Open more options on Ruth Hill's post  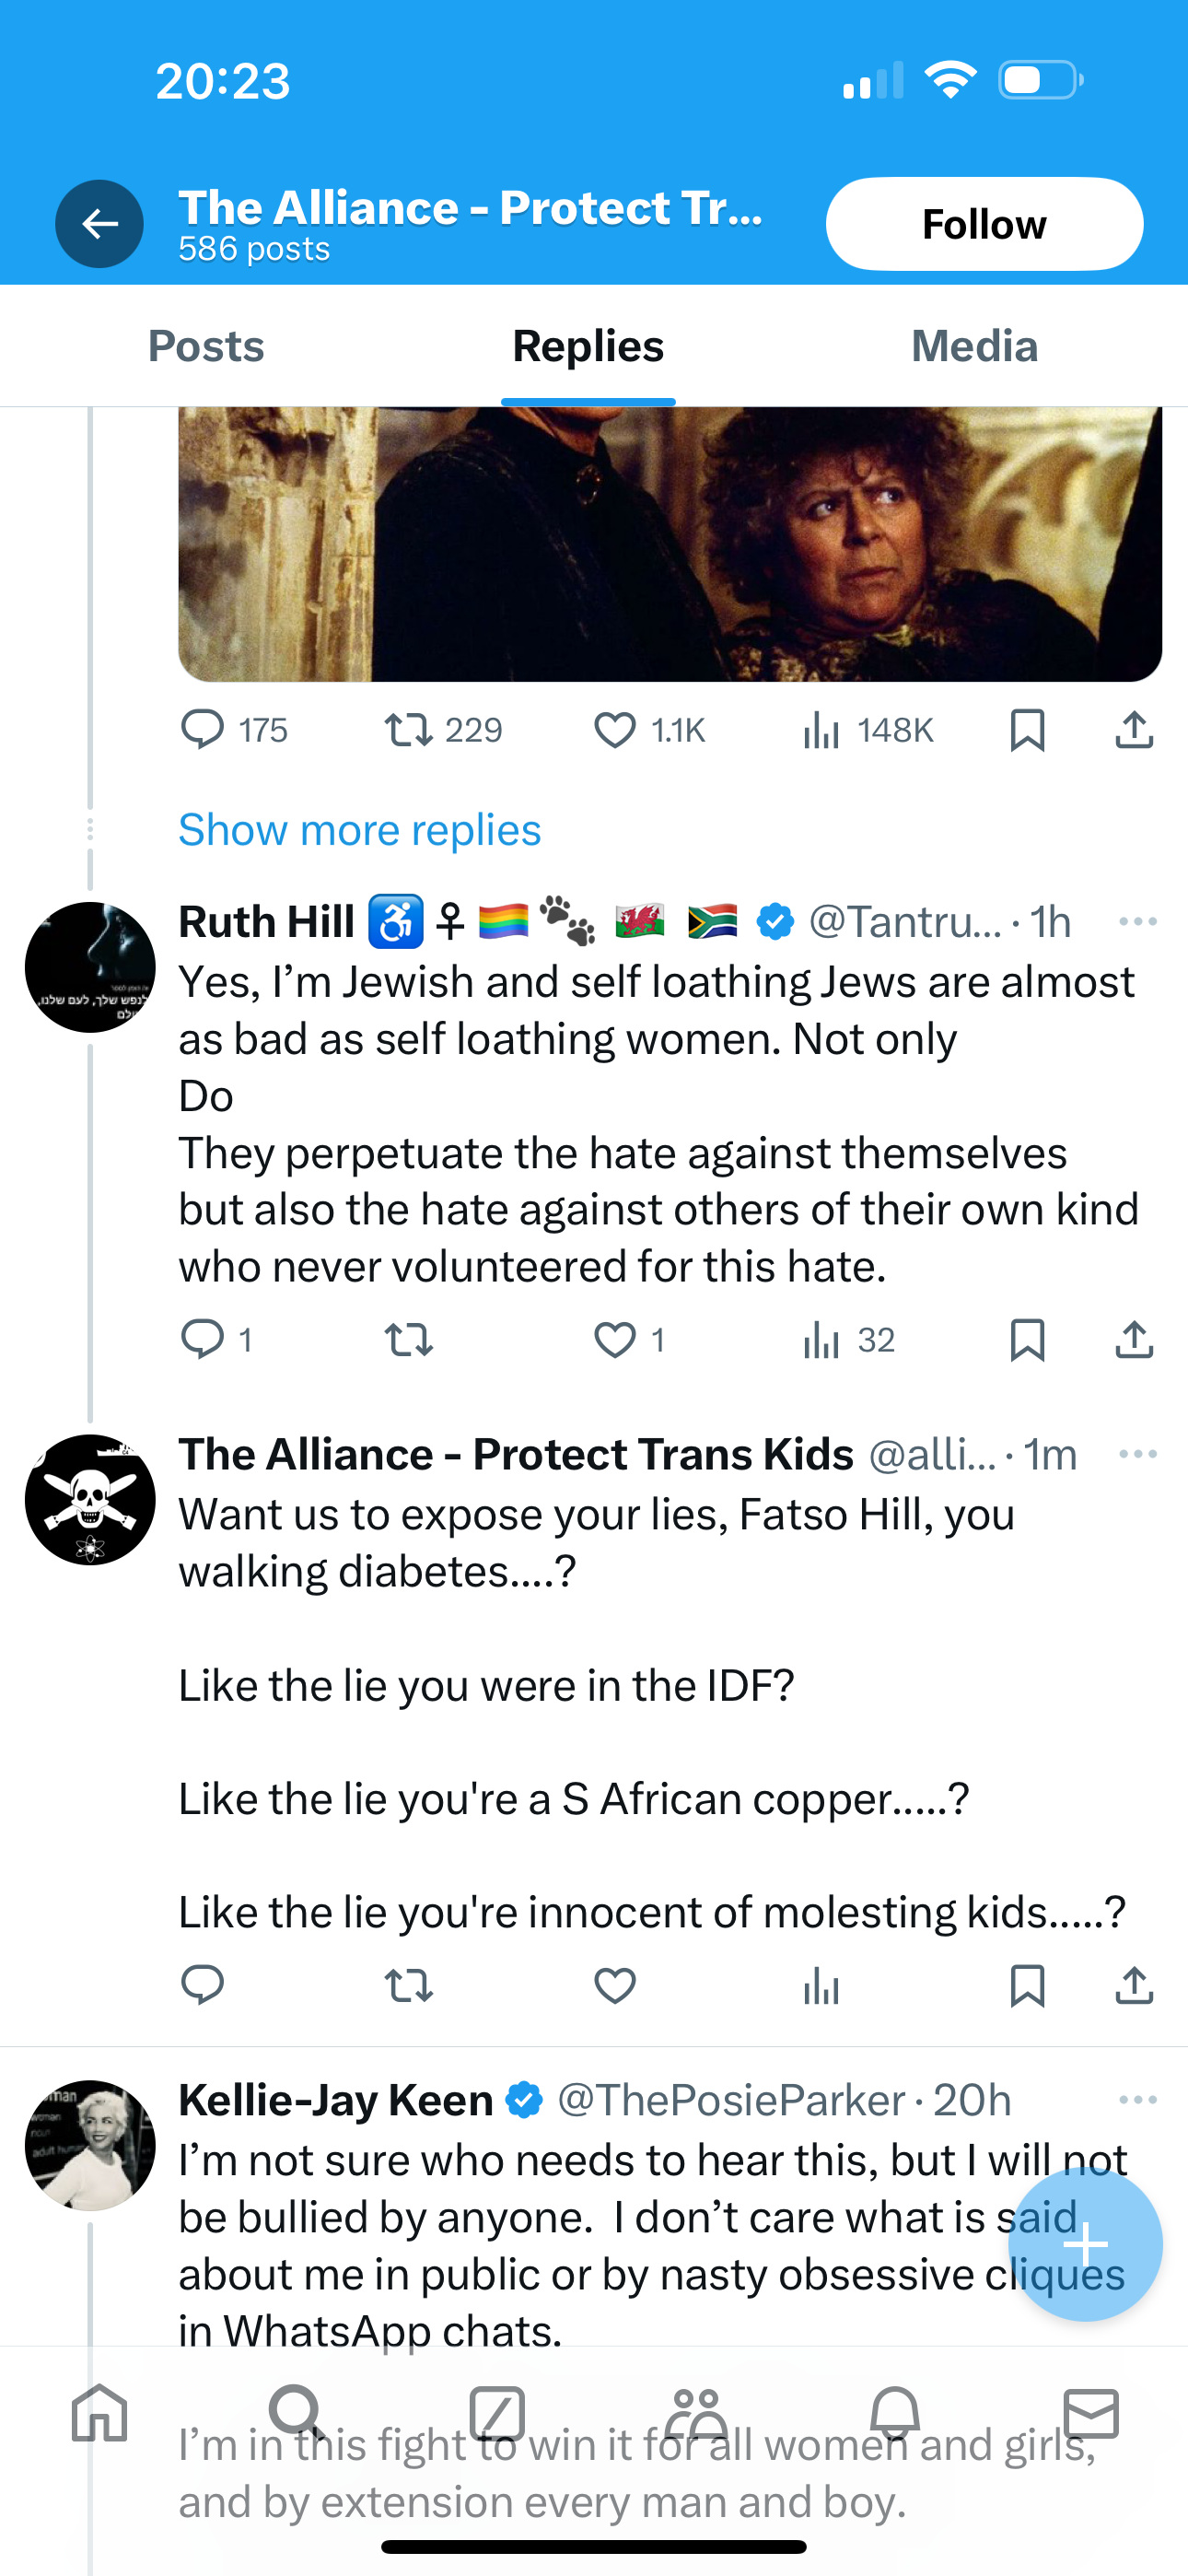pyautogui.click(x=1137, y=921)
